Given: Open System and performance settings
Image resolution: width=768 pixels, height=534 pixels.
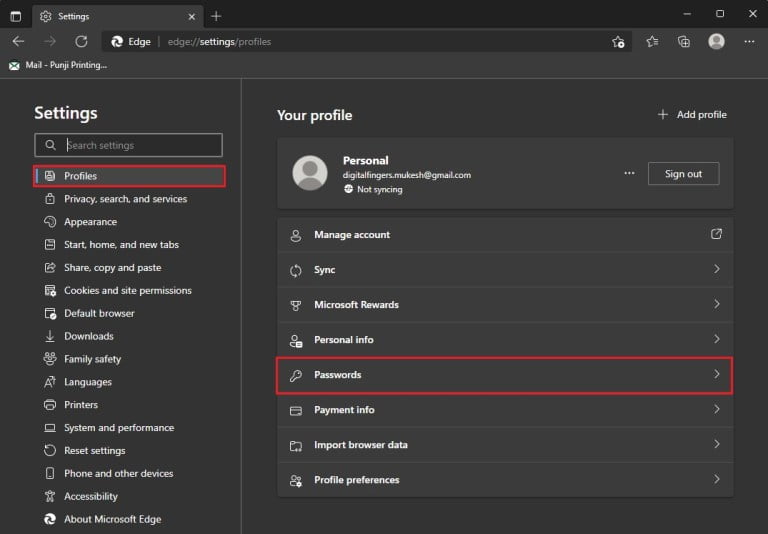Looking at the screenshot, I should tap(109, 428).
